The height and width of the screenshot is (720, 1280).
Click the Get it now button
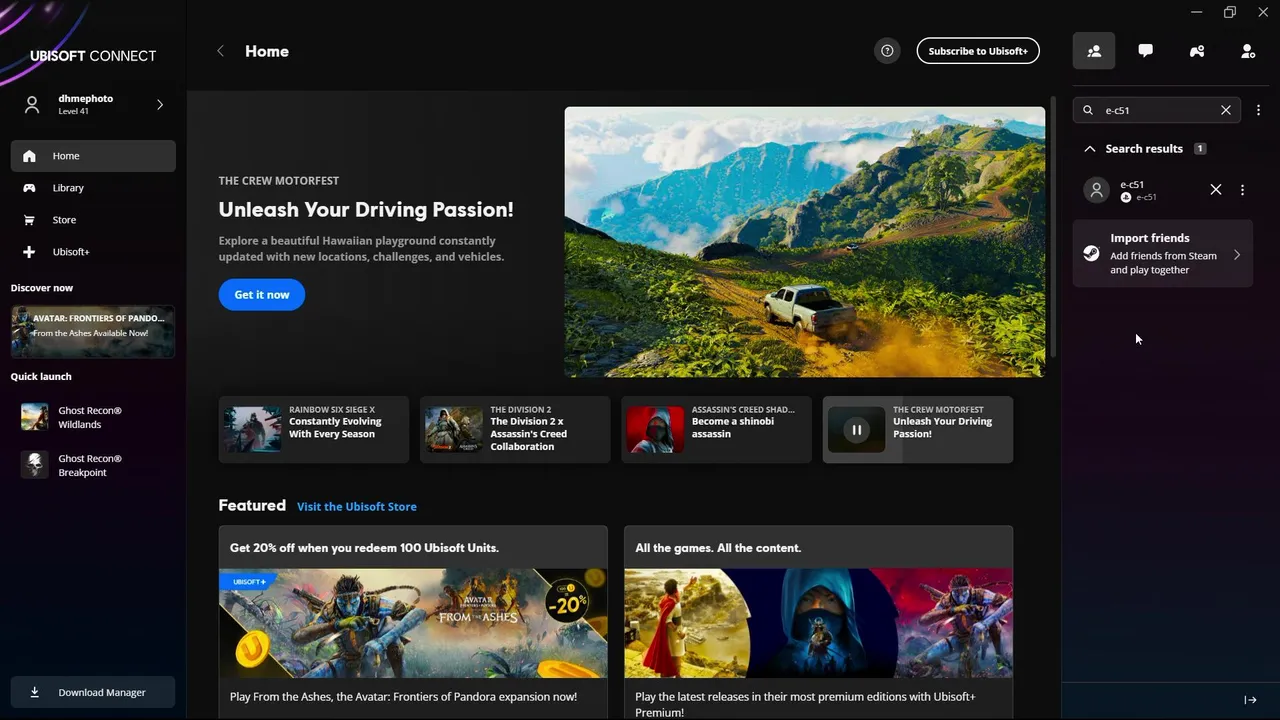pyautogui.click(x=262, y=295)
